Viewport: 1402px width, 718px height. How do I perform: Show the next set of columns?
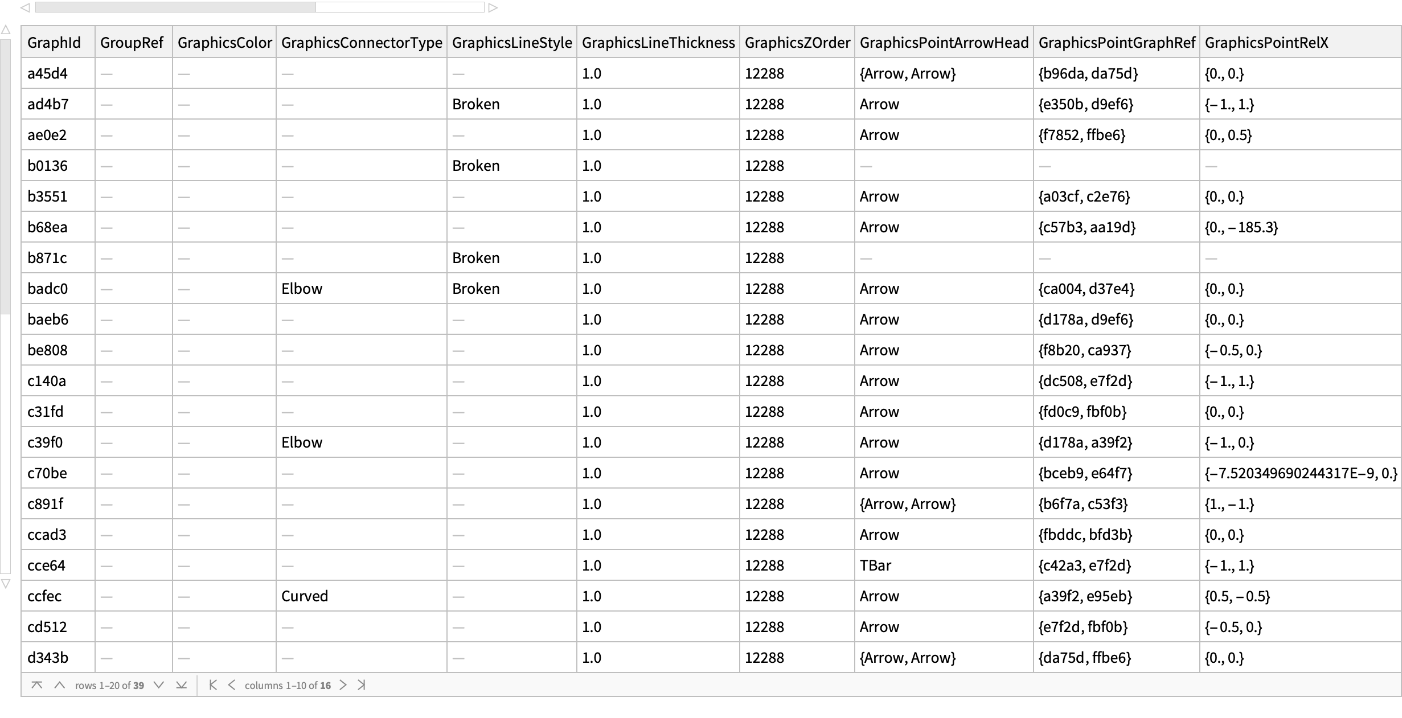pos(343,685)
